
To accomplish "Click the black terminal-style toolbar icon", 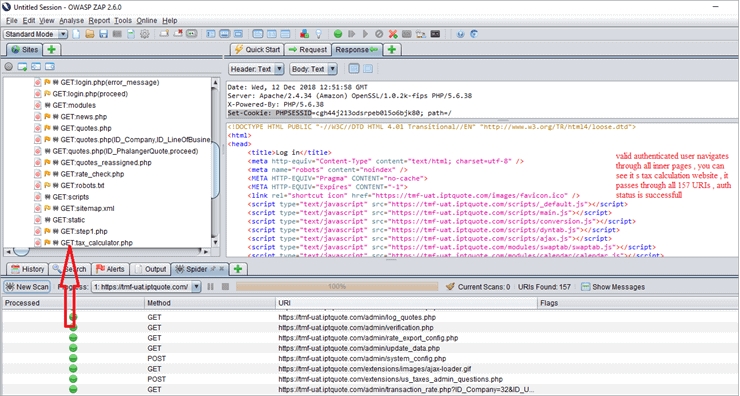I will click(x=435, y=34).
